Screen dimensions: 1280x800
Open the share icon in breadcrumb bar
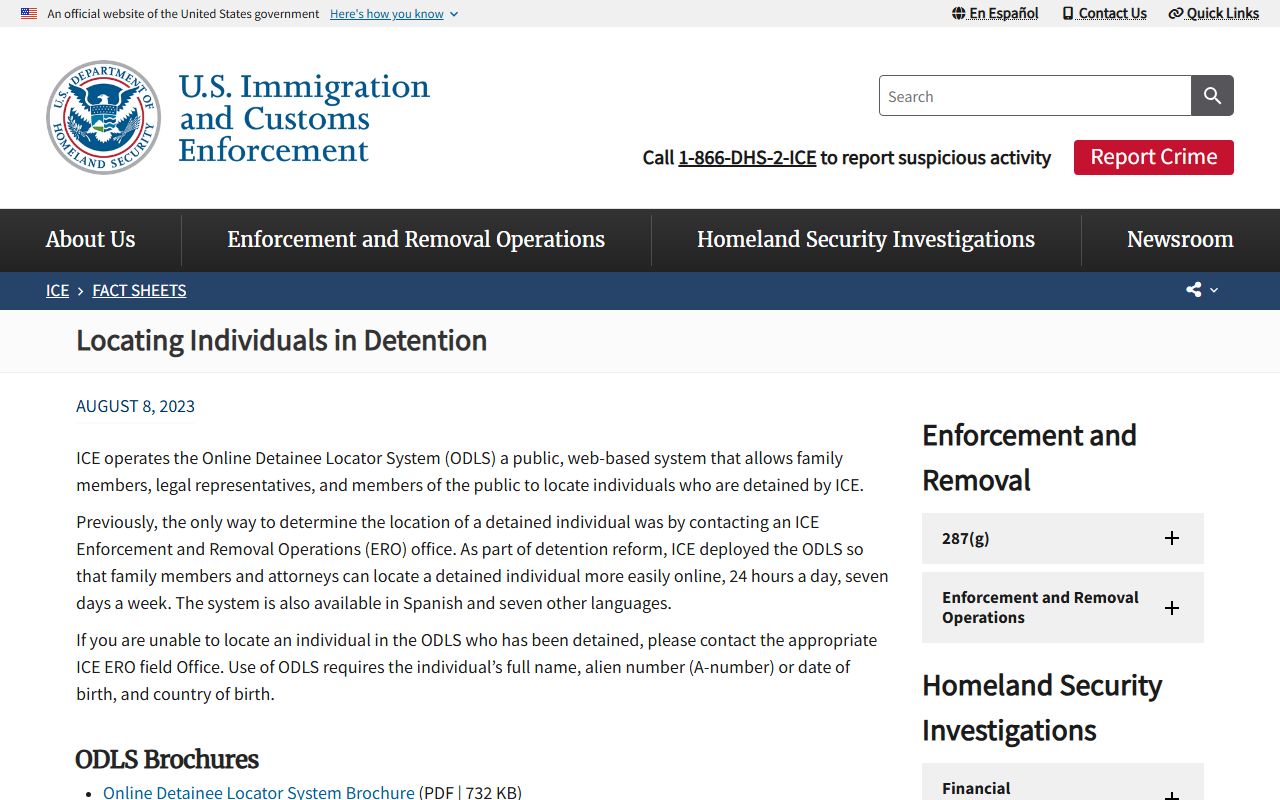(x=1201, y=290)
